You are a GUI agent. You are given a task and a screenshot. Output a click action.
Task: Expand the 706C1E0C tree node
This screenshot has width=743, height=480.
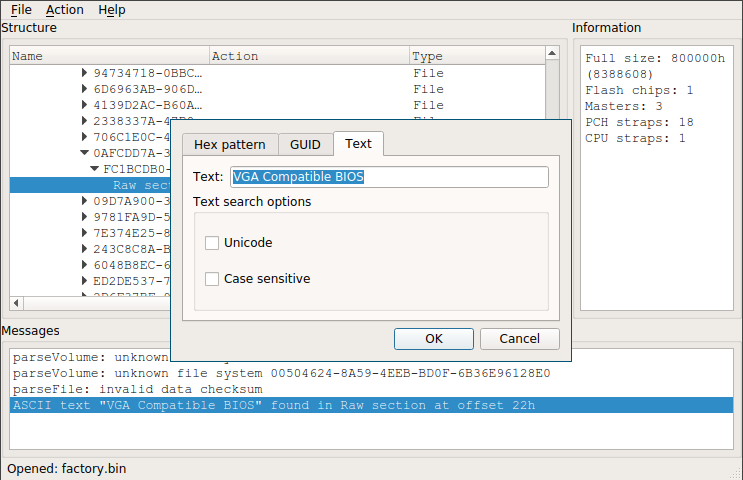(84, 137)
